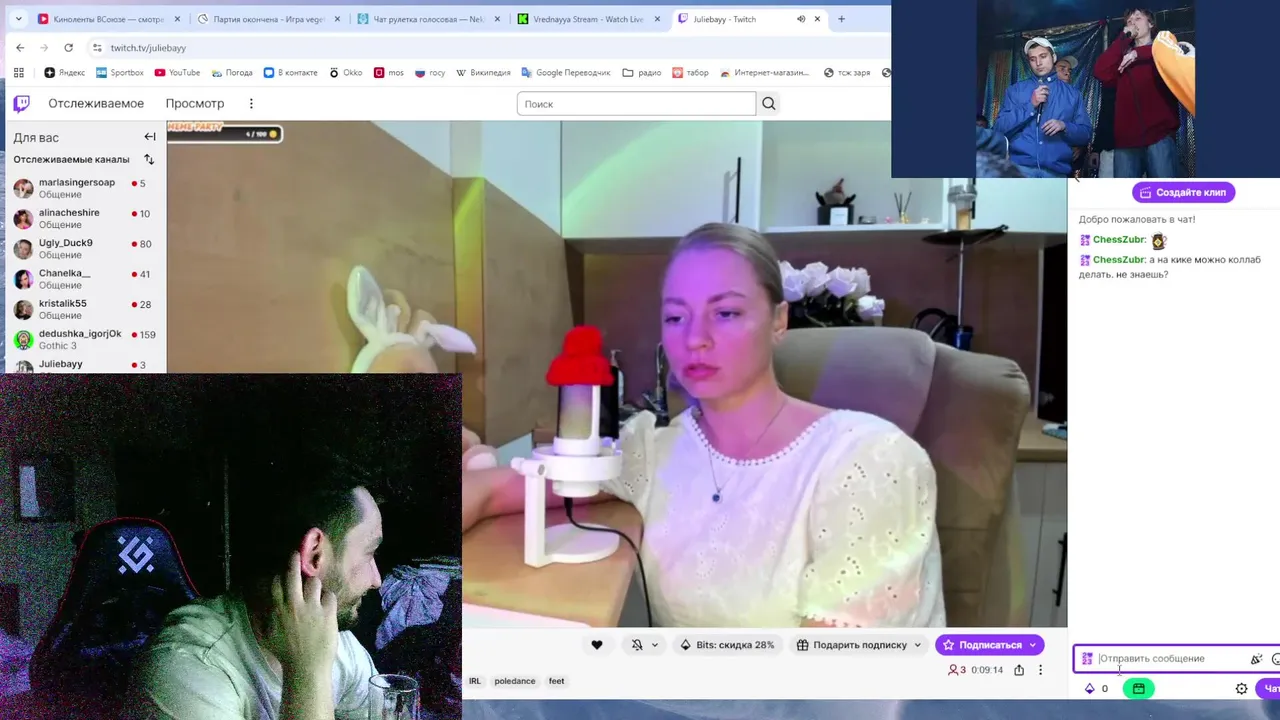Open the browser apps grid icon
1280x720 pixels.
tap(18, 72)
